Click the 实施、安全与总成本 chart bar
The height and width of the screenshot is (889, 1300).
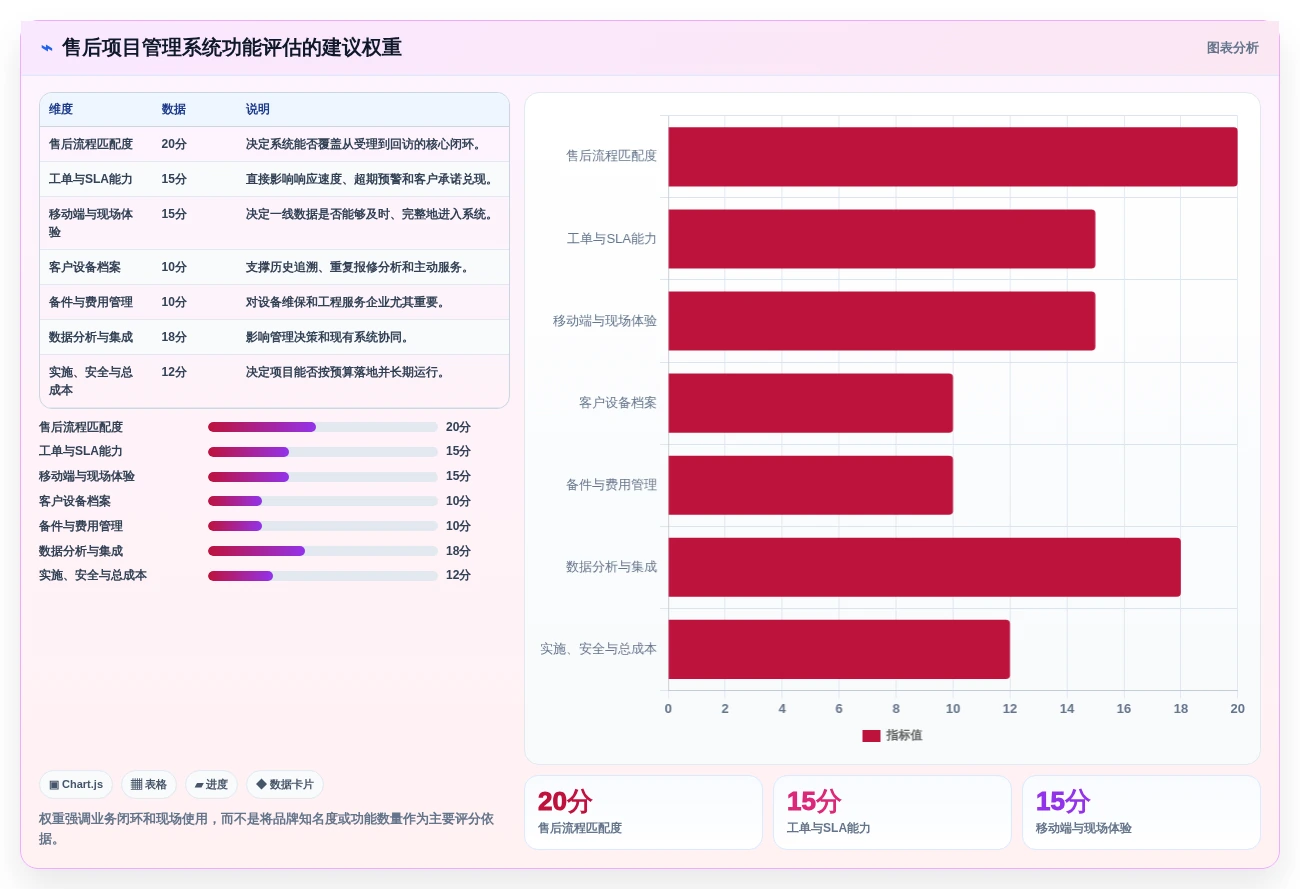839,649
